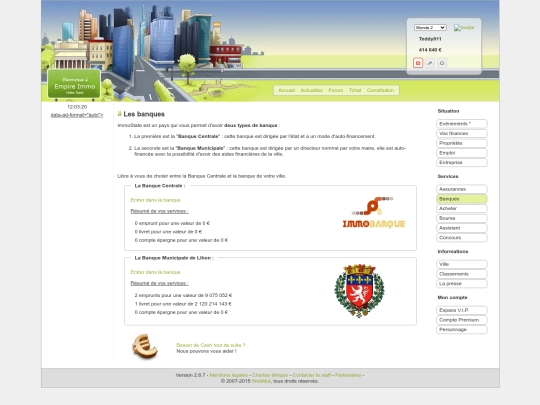
Task: Open Personnage under Mon compte
Action: click(462, 329)
